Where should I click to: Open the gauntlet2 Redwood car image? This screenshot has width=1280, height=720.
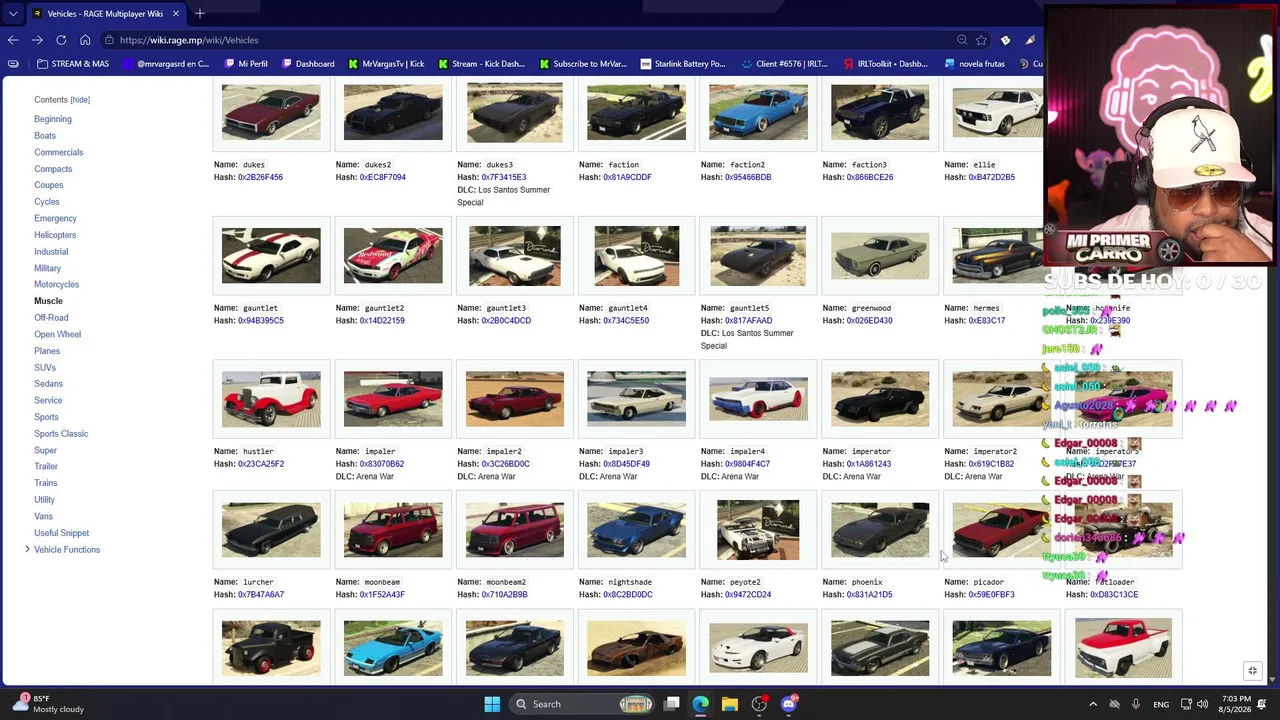[x=393, y=256]
